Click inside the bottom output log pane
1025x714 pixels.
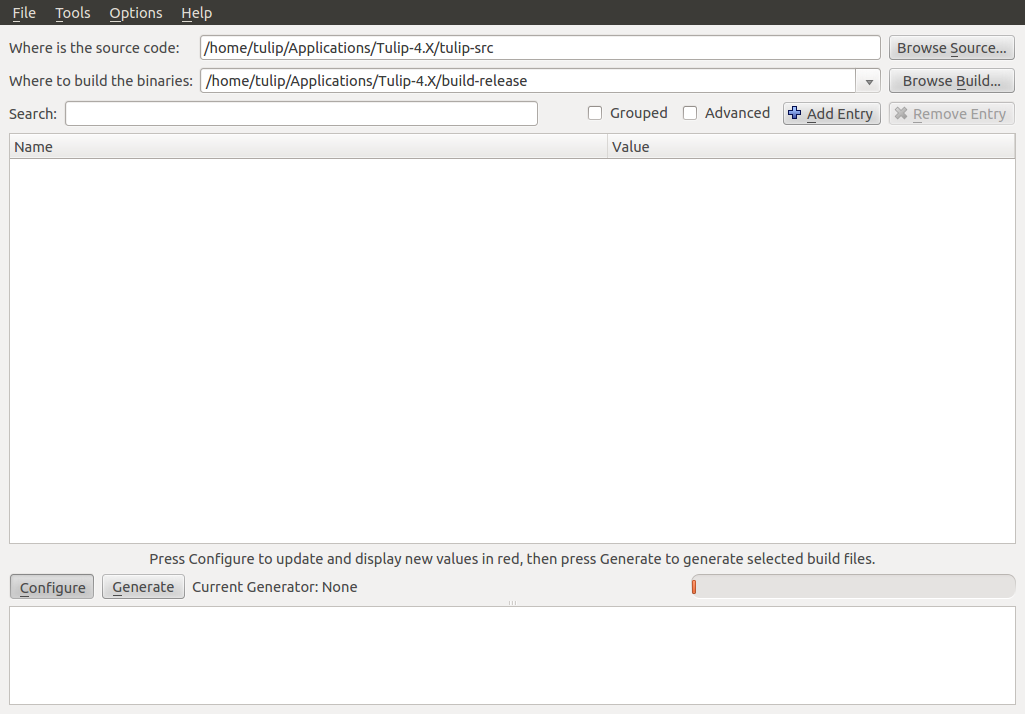[x=512, y=655]
